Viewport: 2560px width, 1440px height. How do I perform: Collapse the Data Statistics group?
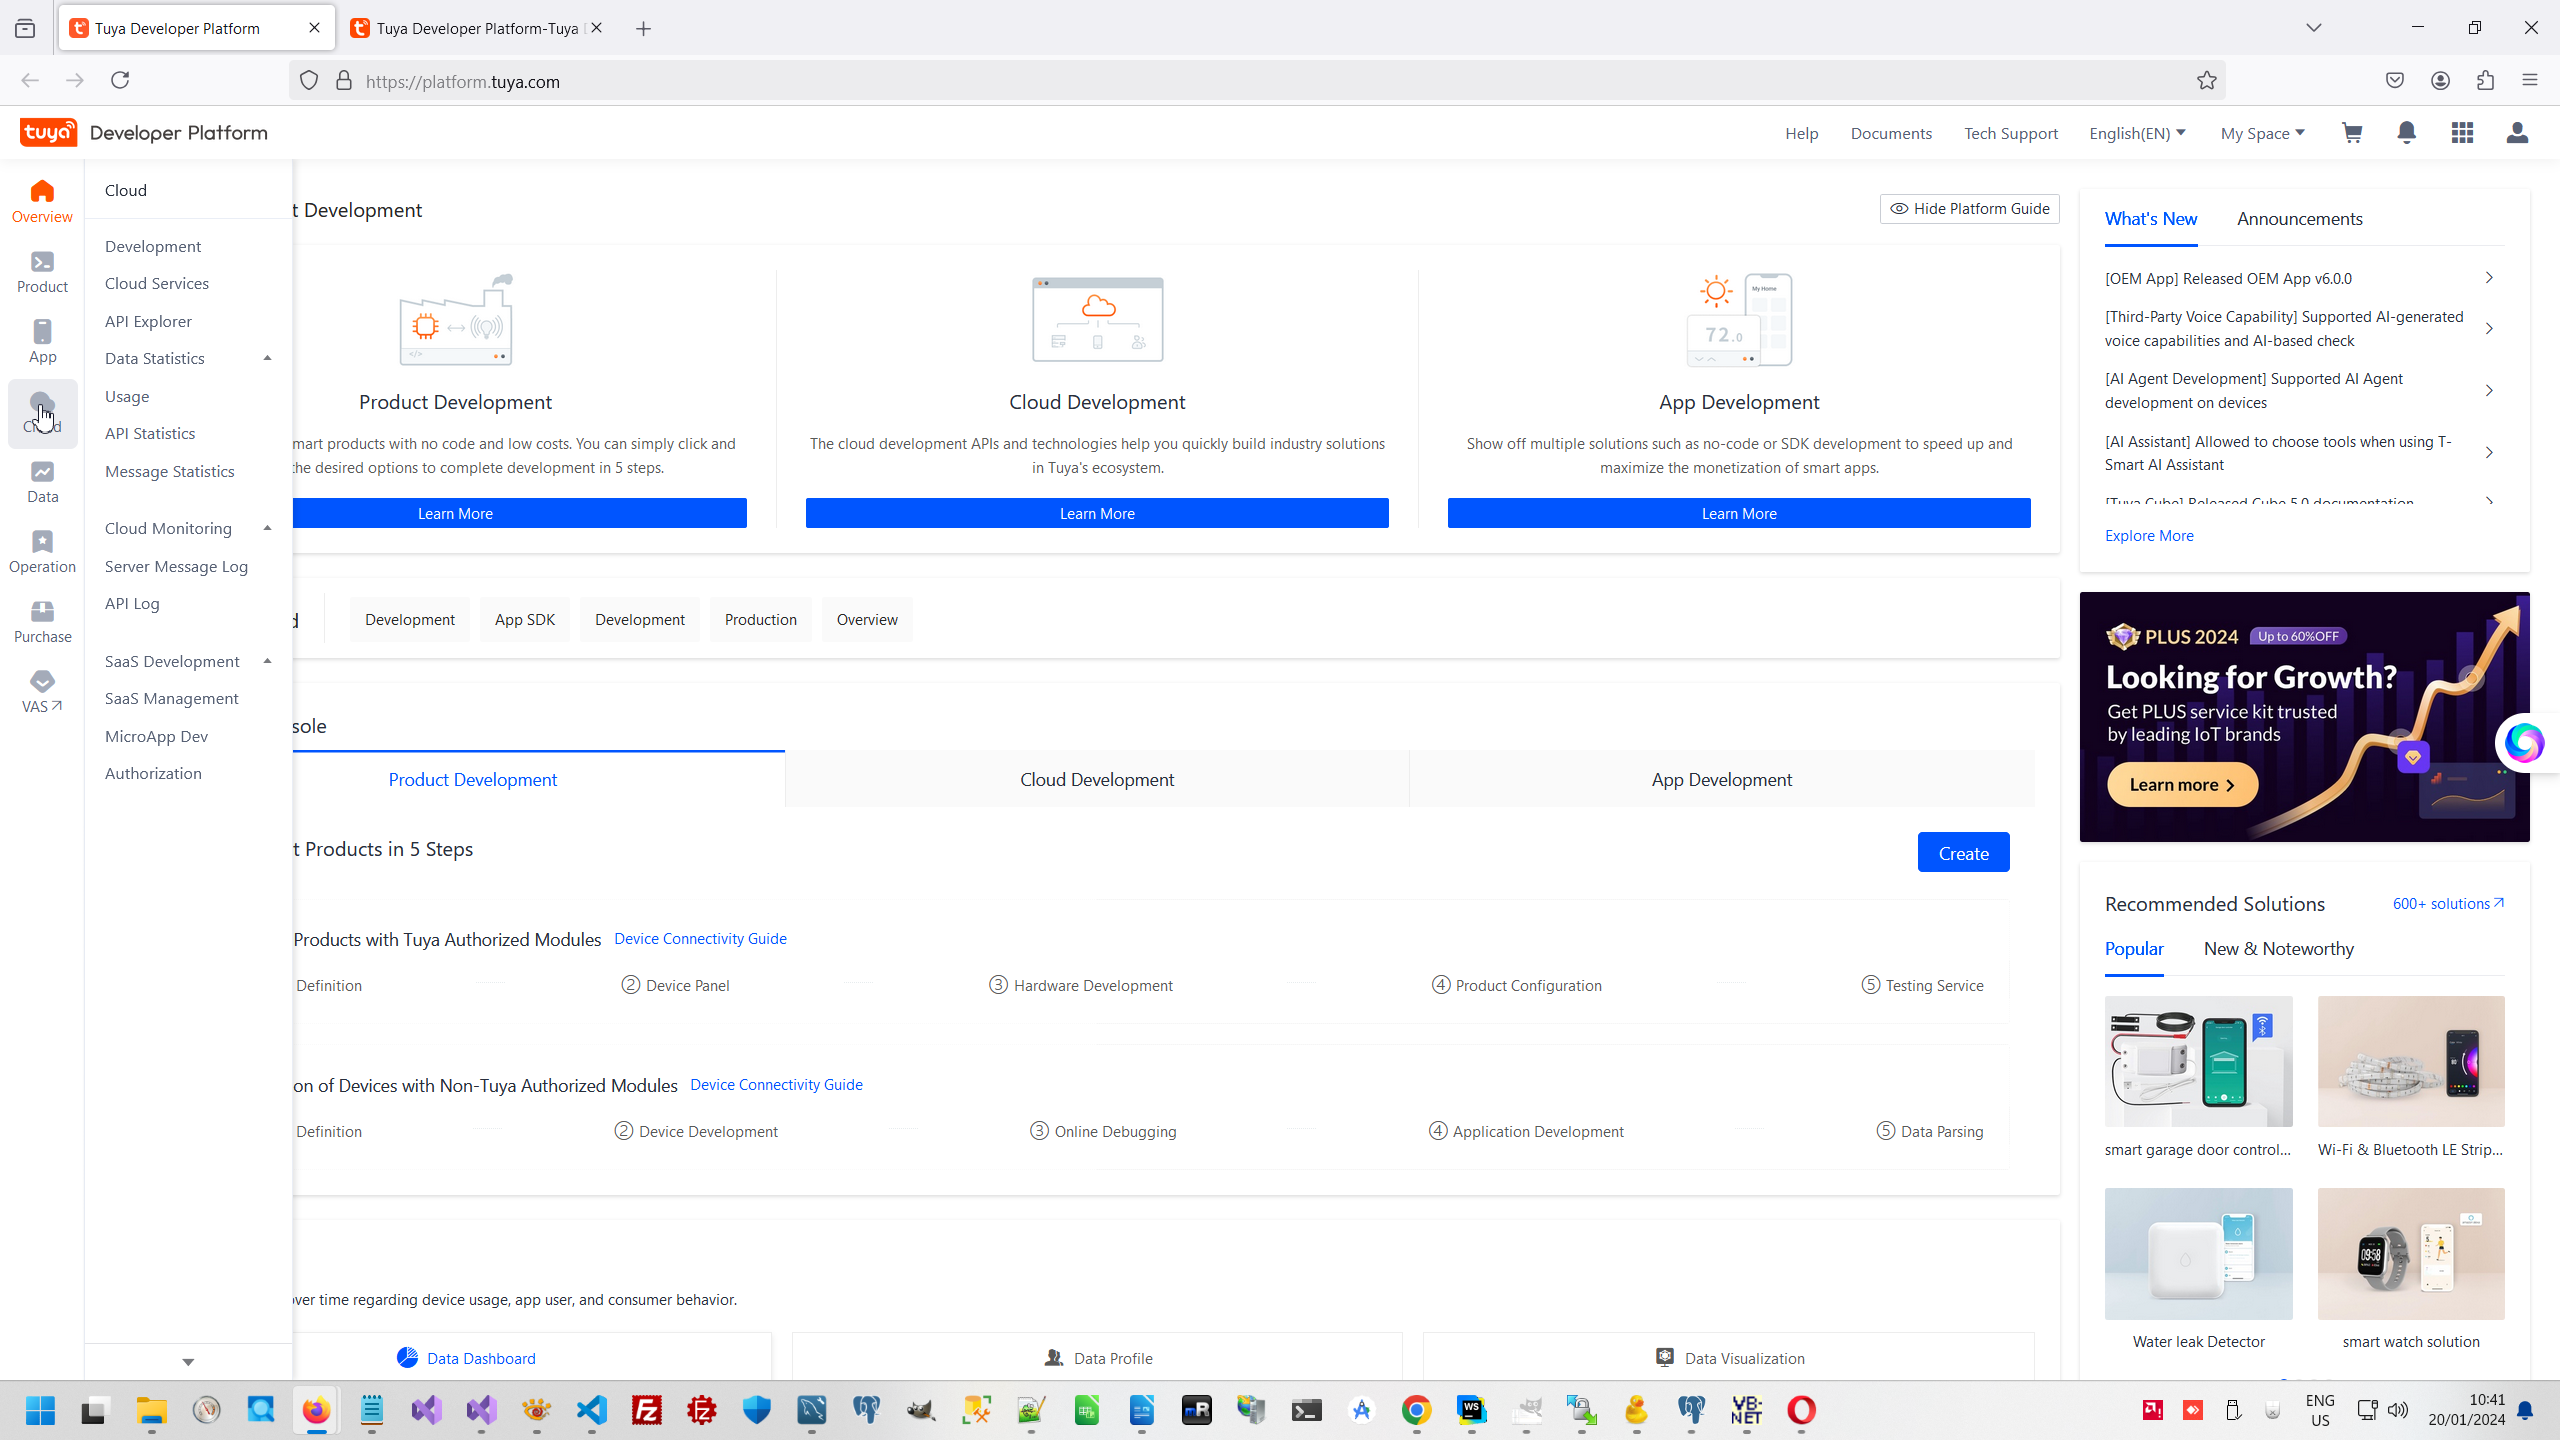point(267,358)
